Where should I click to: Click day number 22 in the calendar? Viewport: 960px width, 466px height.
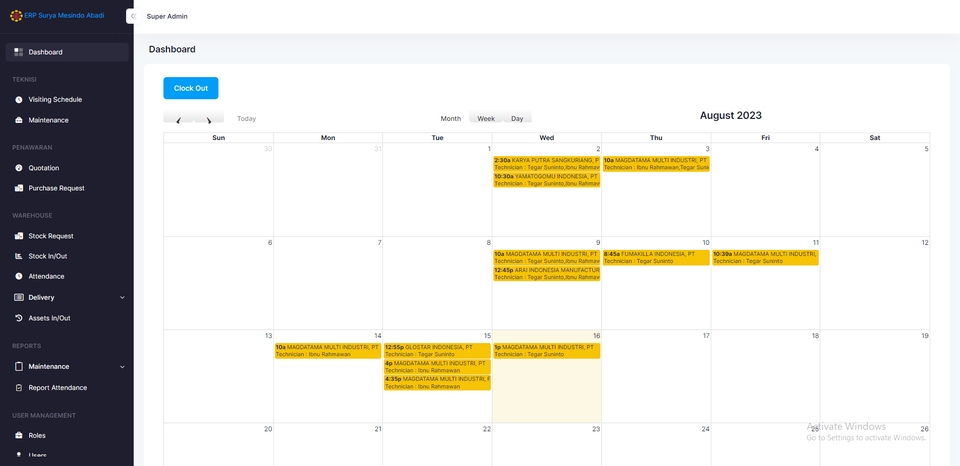pos(487,429)
